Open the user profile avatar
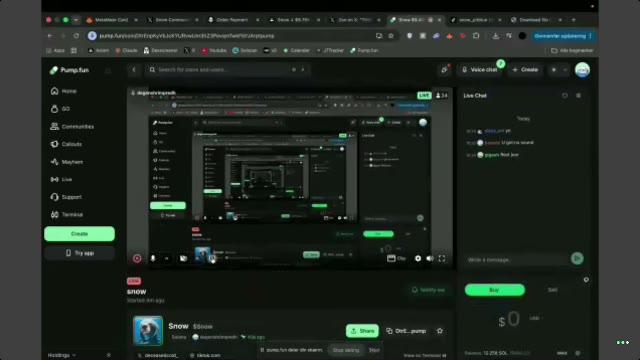 point(582,70)
